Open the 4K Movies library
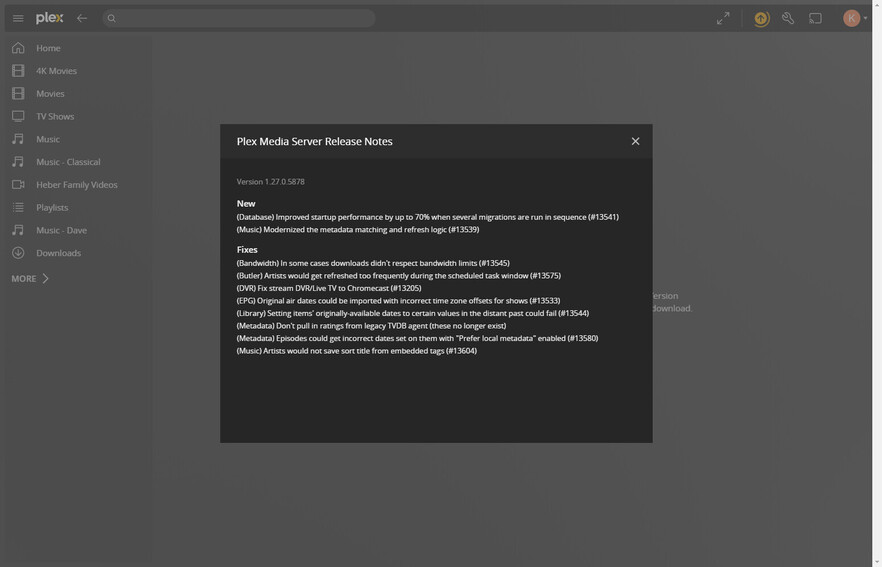Viewport: 882px width, 567px height. click(56, 71)
